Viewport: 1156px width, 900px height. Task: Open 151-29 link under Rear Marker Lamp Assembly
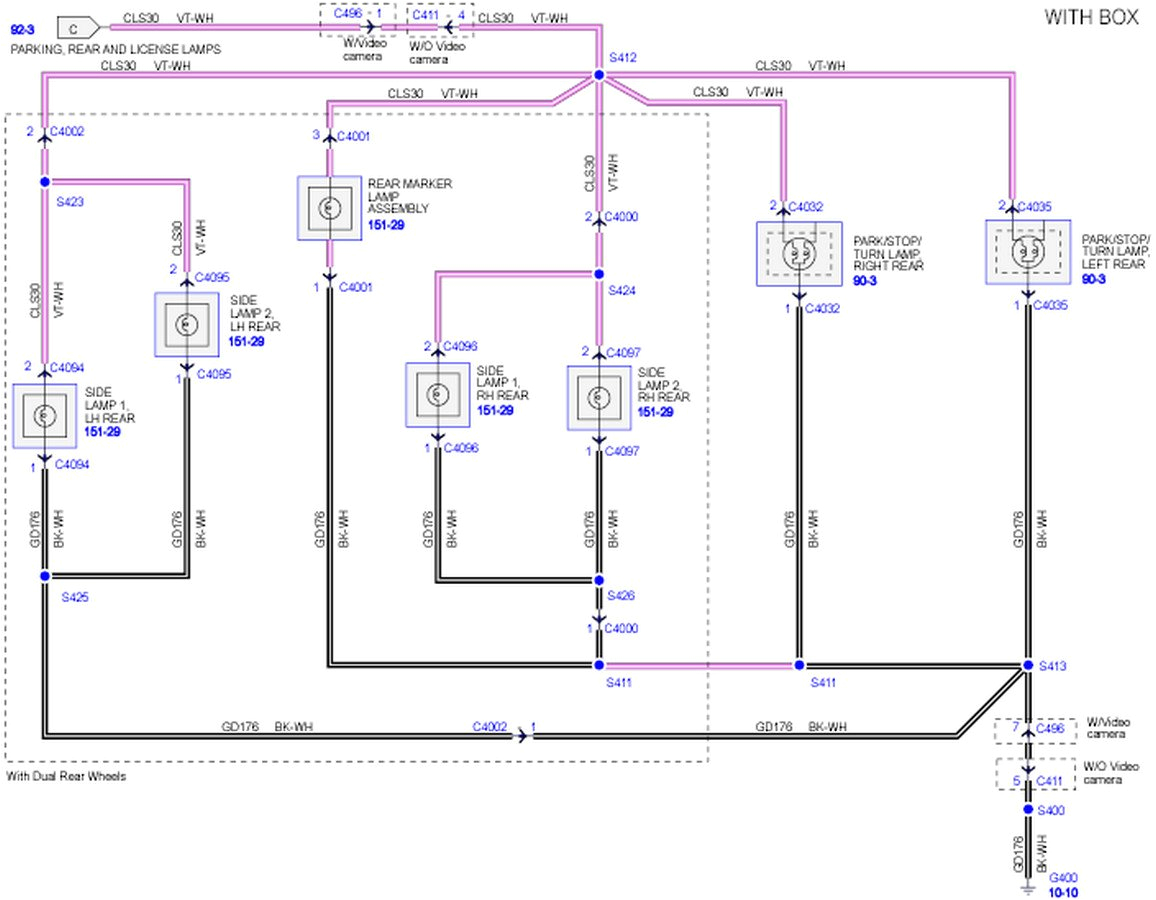(x=386, y=226)
